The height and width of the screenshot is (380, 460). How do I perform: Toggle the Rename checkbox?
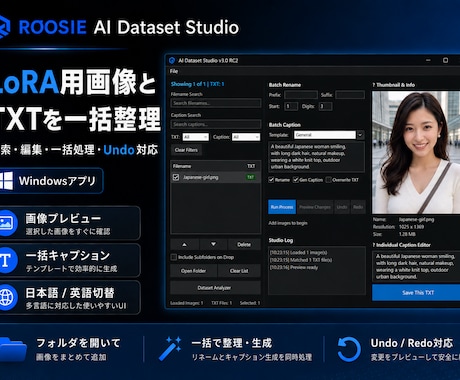271,180
